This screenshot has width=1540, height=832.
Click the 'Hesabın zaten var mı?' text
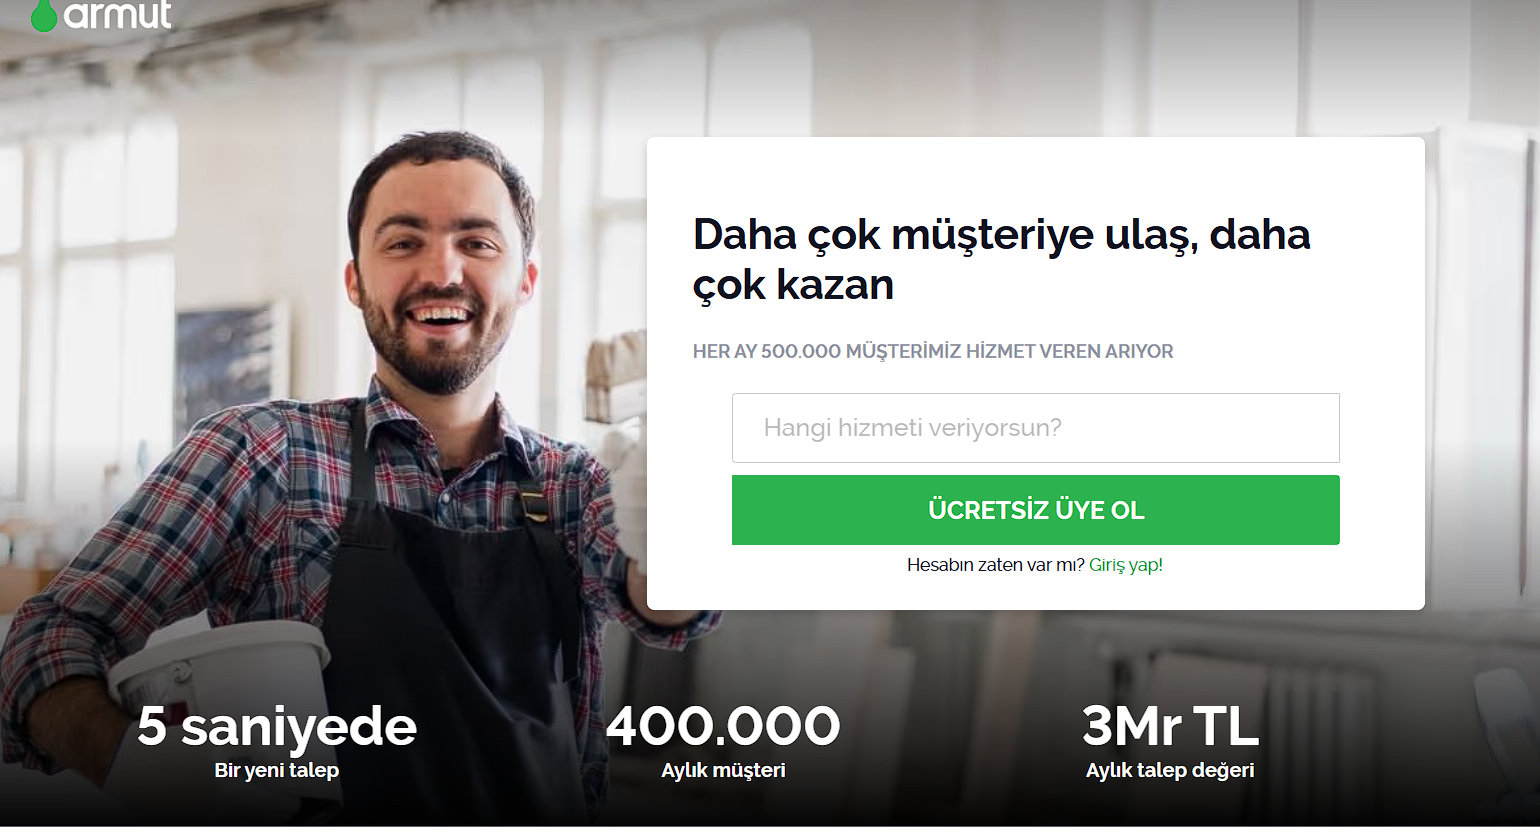(x=995, y=565)
